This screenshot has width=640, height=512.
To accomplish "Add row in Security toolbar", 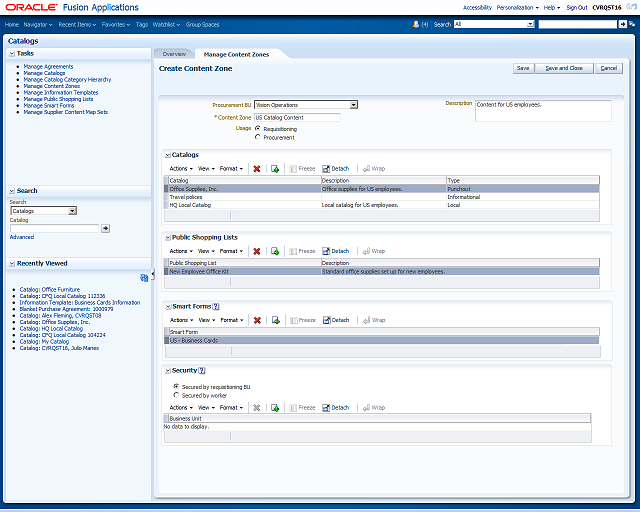I will click(275, 407).
